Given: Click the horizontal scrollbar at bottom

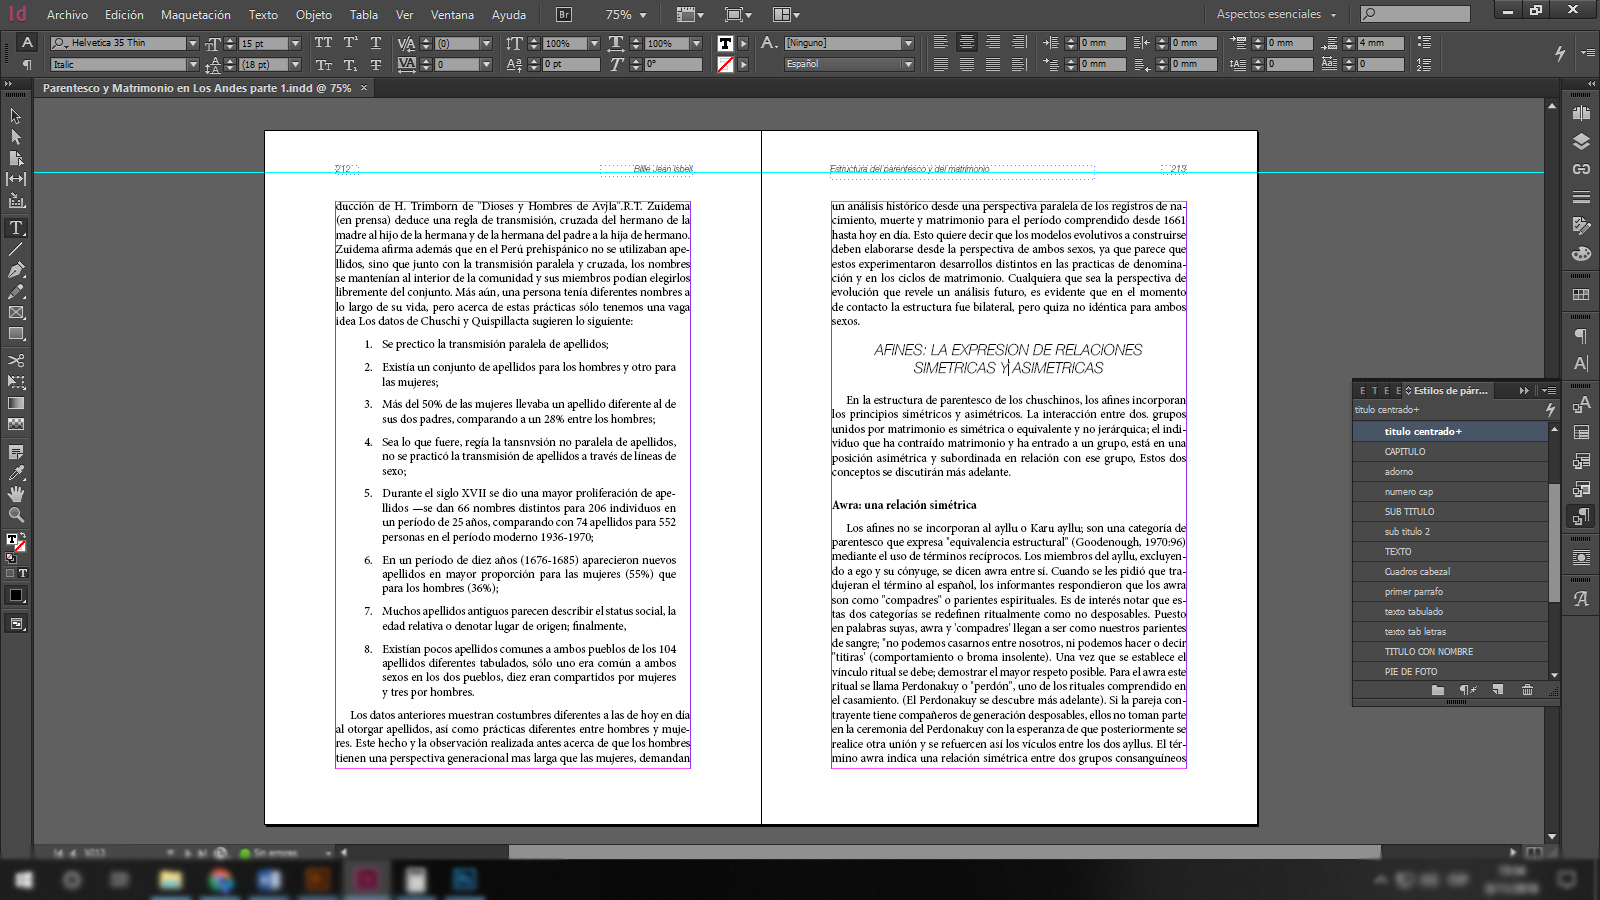Looking at the screenshot, I should click(x=944, y=852).
